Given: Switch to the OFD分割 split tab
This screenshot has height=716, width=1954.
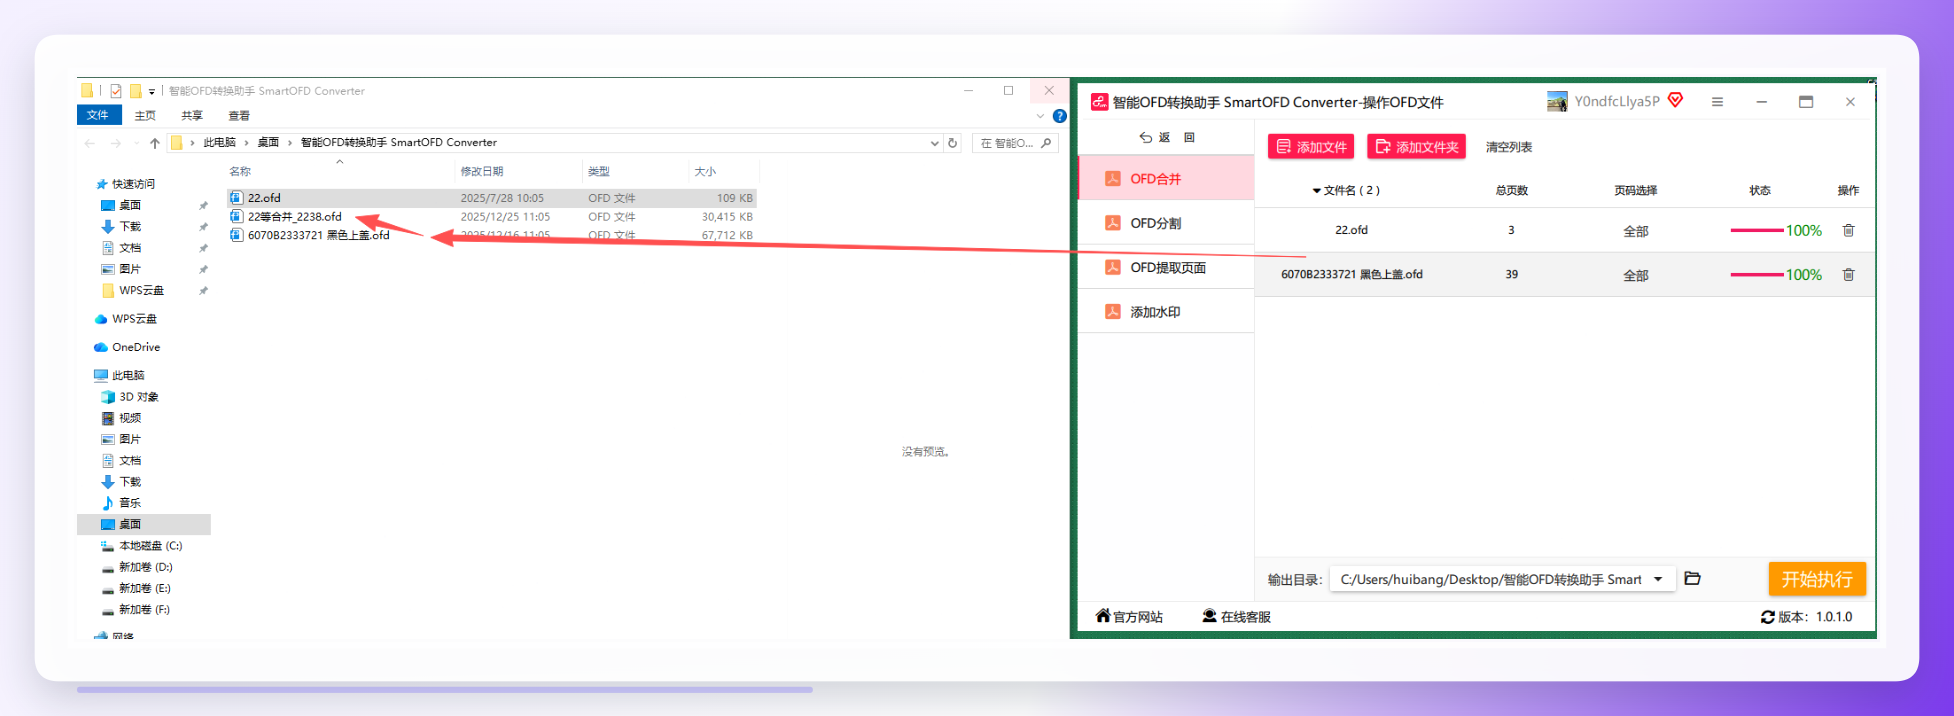Looking at the screenshot, I should (1166, 223).
